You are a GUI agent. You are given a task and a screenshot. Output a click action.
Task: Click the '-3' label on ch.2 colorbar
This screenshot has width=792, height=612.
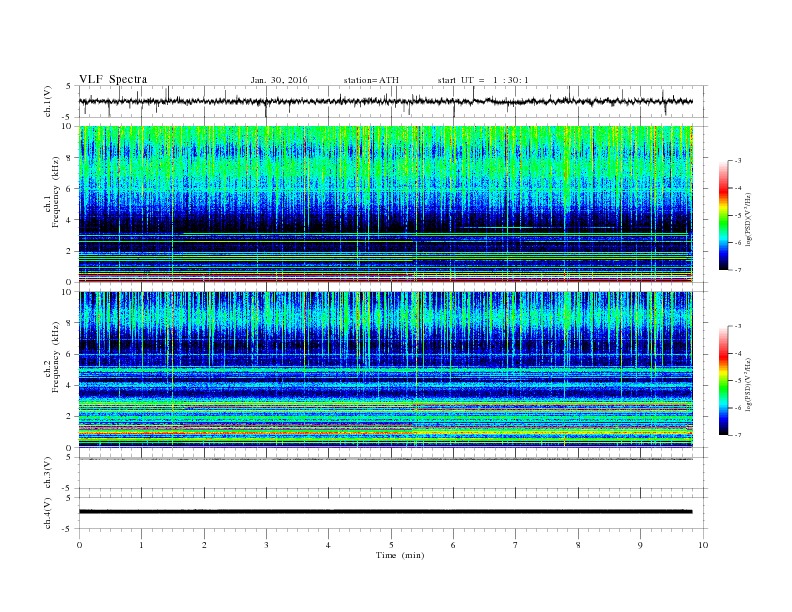pyautogui.click(x=738, y=326)
